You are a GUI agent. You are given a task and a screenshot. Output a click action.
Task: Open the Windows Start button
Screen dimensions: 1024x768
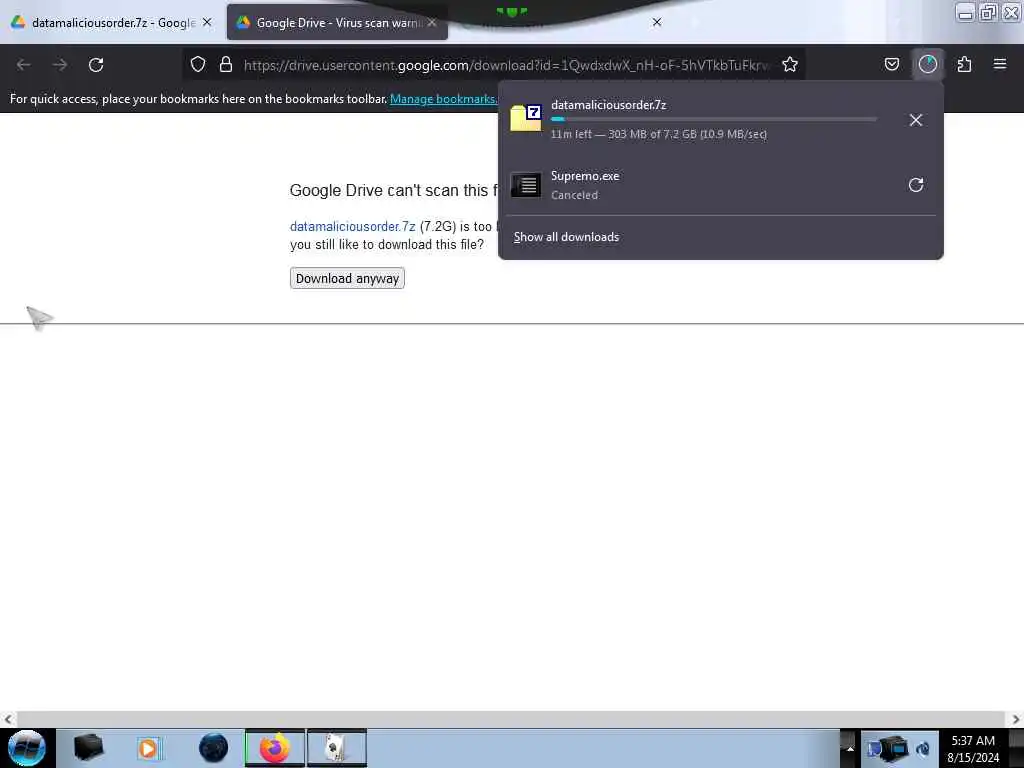pos(27,748)
